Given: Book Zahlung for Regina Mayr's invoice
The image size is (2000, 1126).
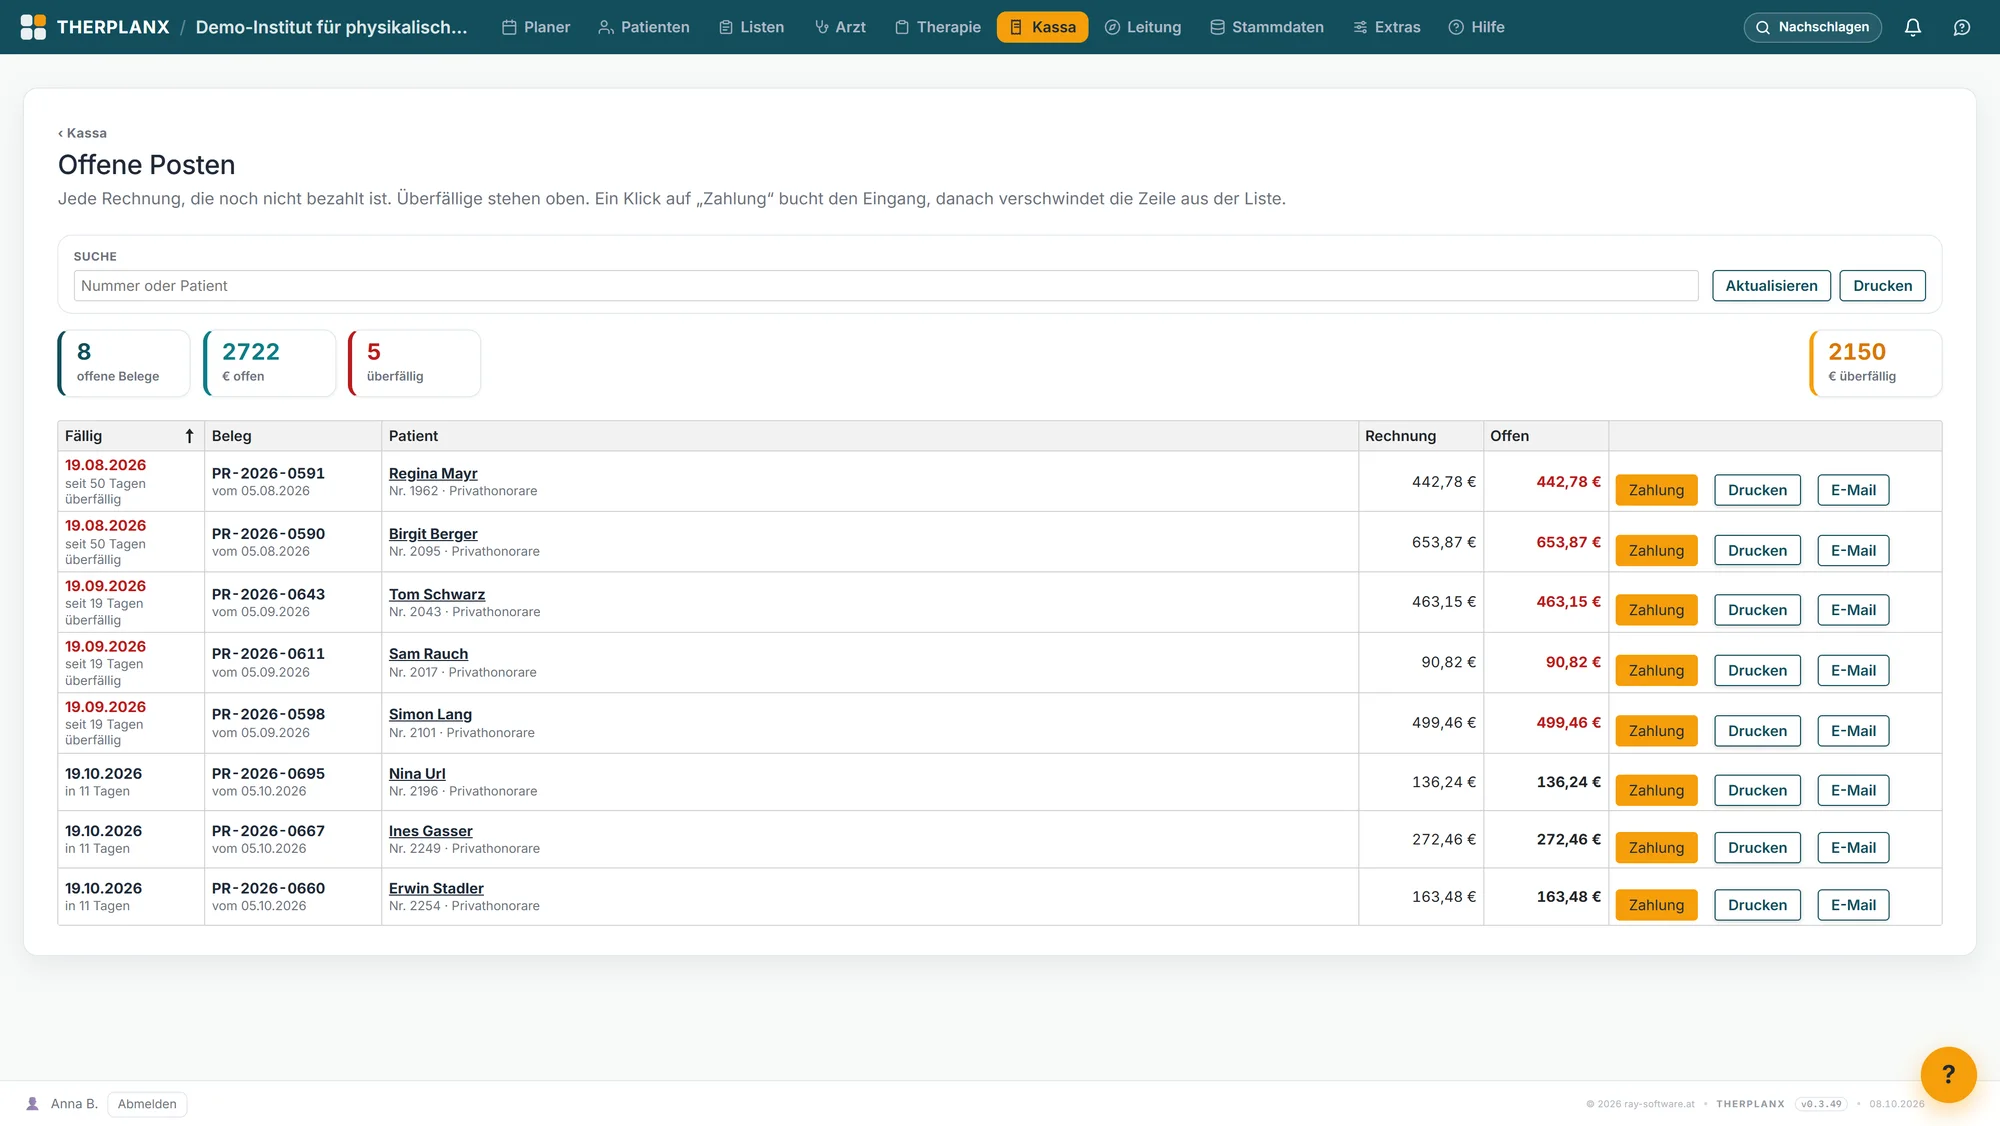Looking at the screenshot, I should [x=1656, y=490].
